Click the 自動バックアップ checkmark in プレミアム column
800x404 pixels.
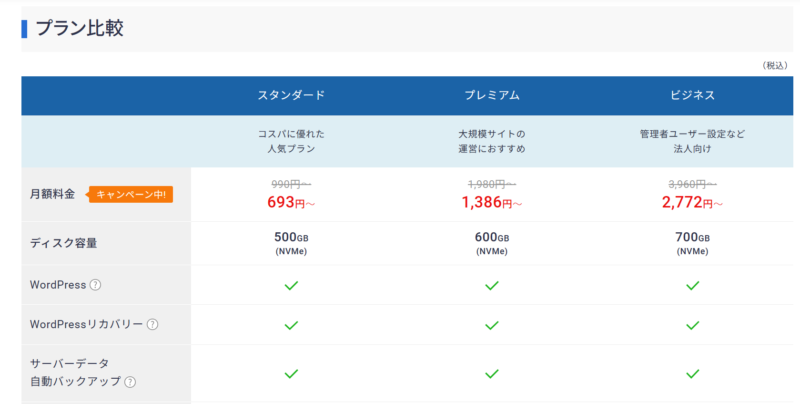(491, 373)
